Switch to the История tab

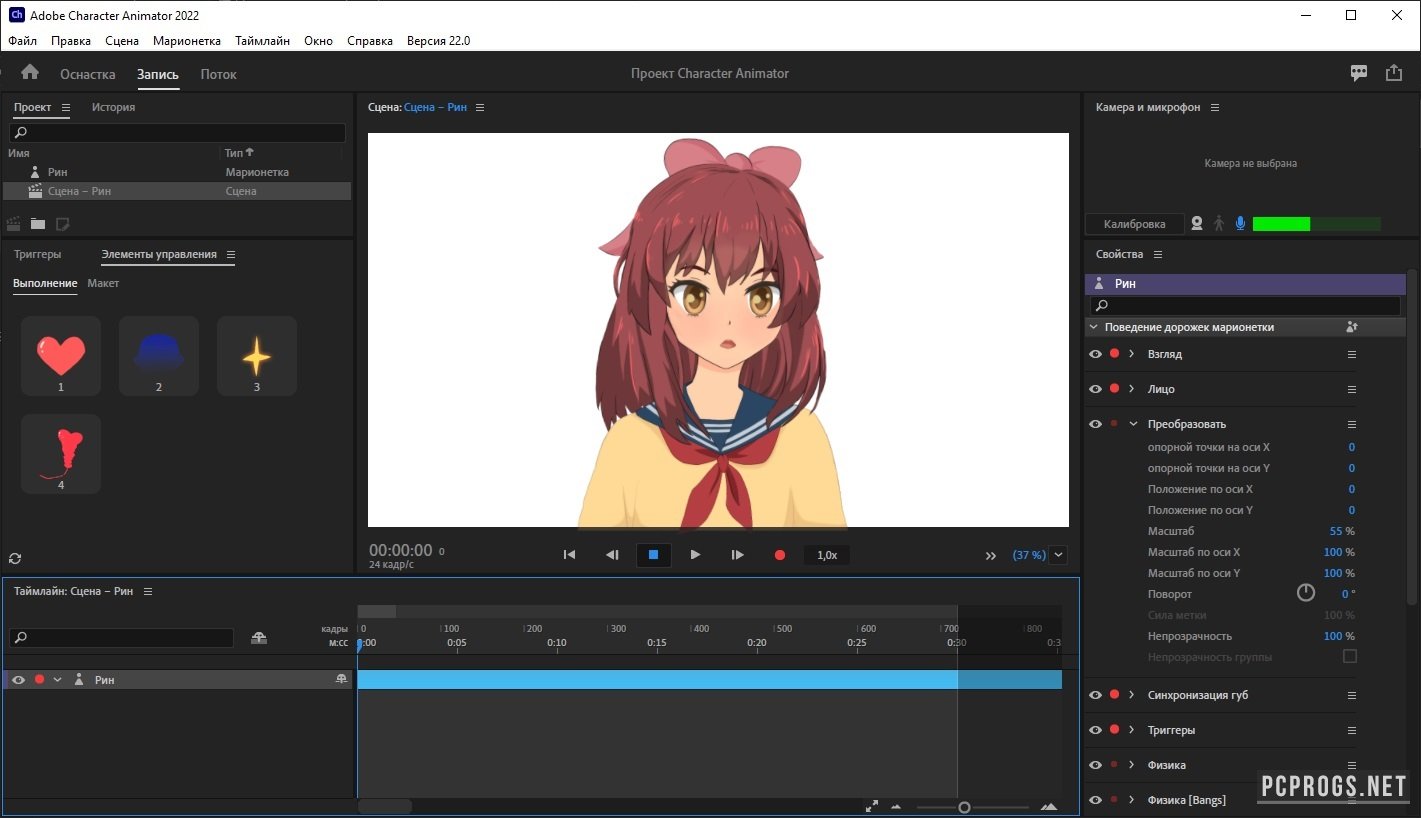click(x=113, y=107)
